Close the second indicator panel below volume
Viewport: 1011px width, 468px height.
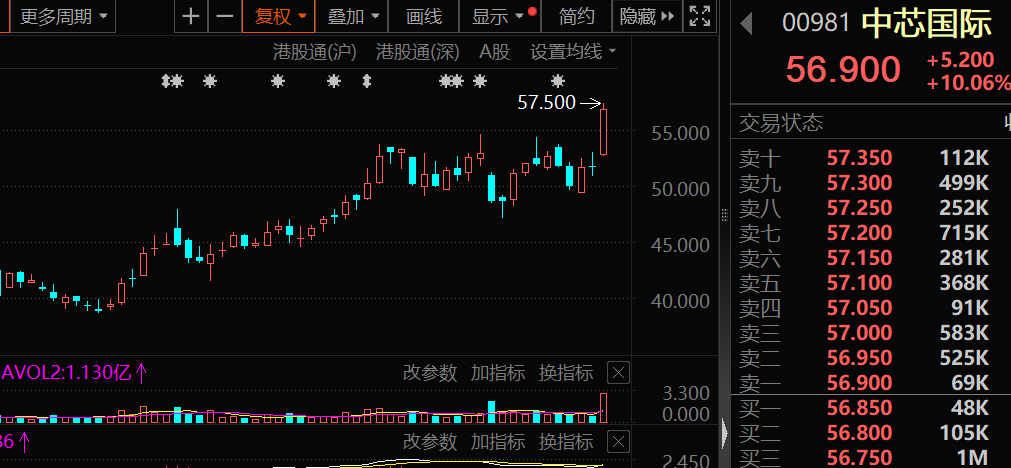pos(619,441)
